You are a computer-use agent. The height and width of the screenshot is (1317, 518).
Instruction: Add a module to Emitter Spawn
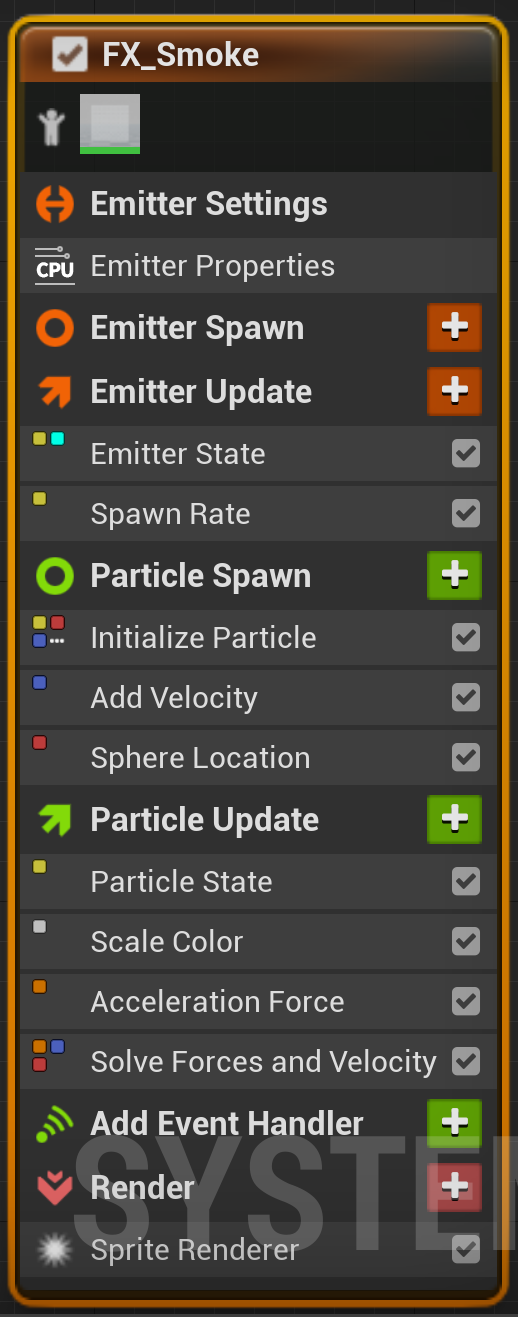[455, 328]
